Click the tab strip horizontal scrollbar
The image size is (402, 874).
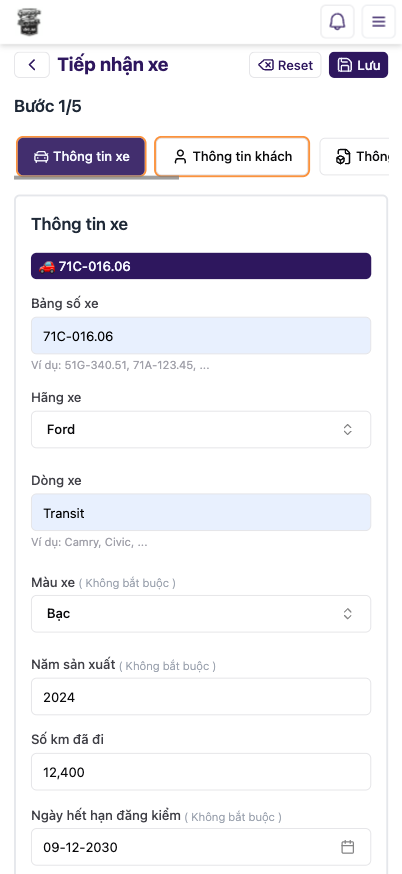(x=96, y=178)
